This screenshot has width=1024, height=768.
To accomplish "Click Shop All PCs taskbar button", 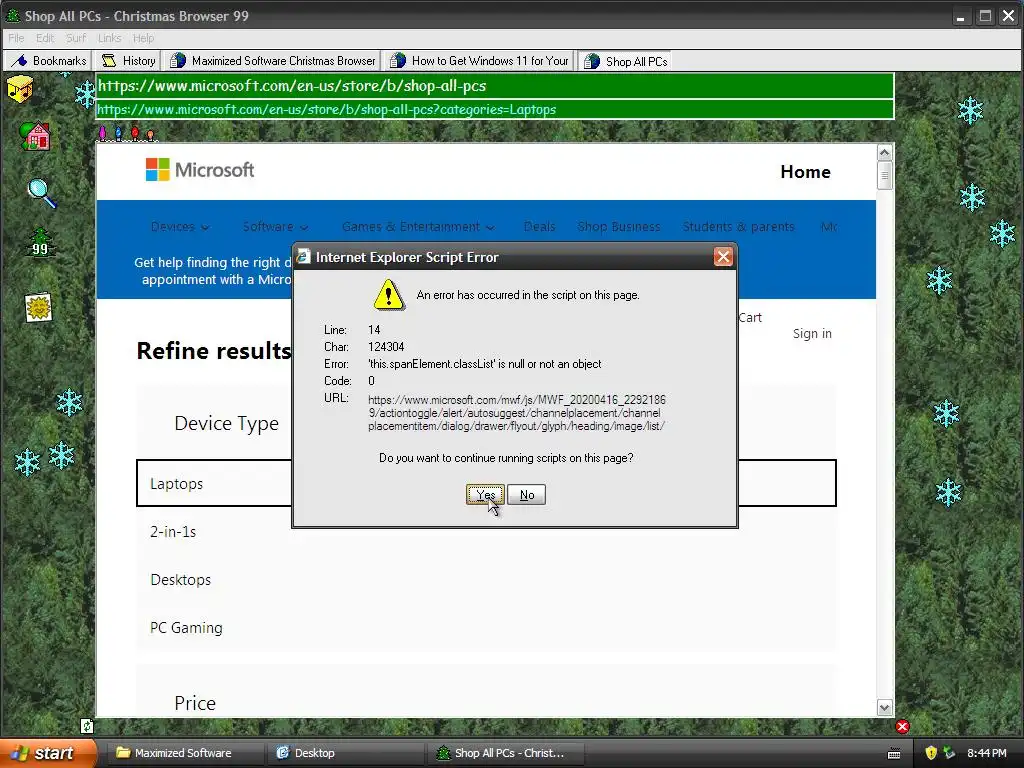I will point(506,753).
